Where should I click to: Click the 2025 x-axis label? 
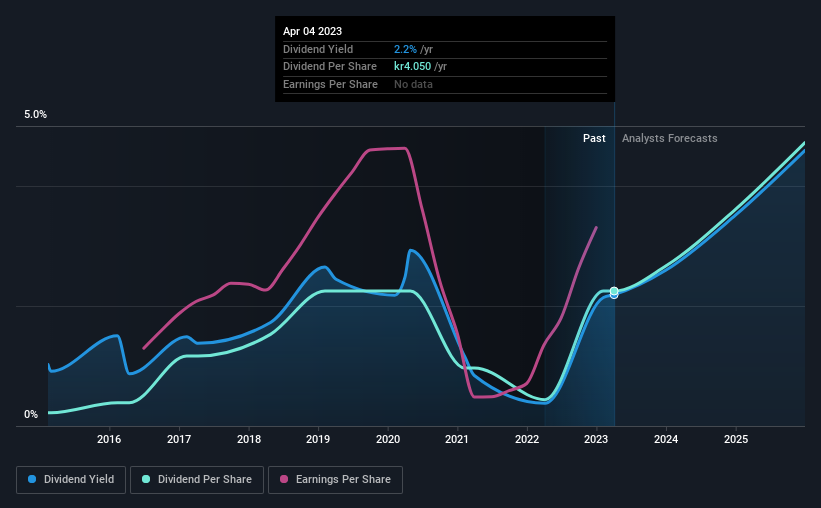pos(736,439)
